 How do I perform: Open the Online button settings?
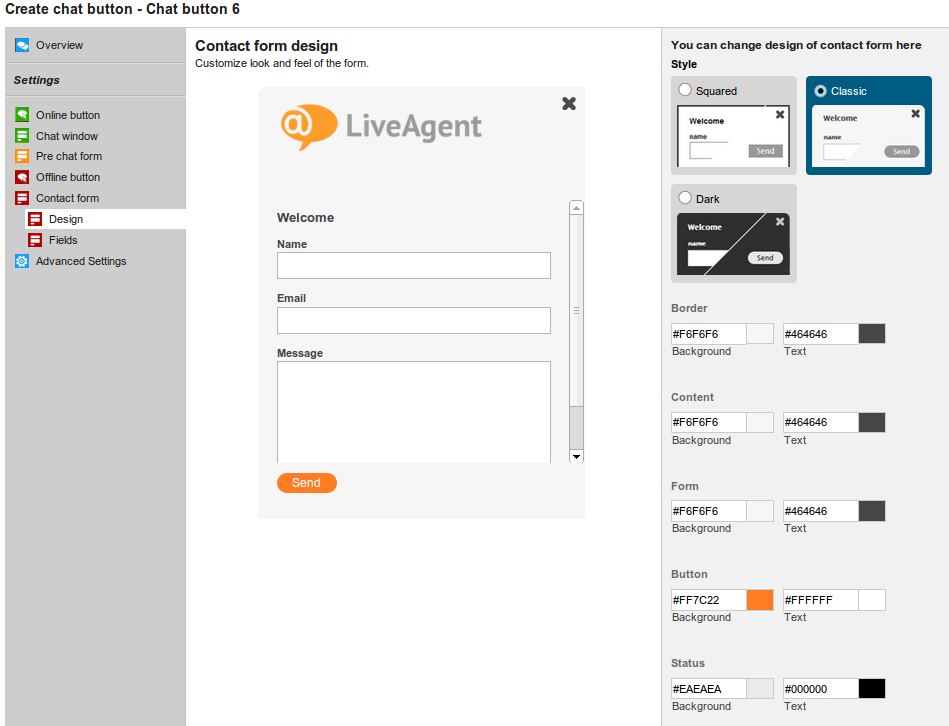click(68, 115)
